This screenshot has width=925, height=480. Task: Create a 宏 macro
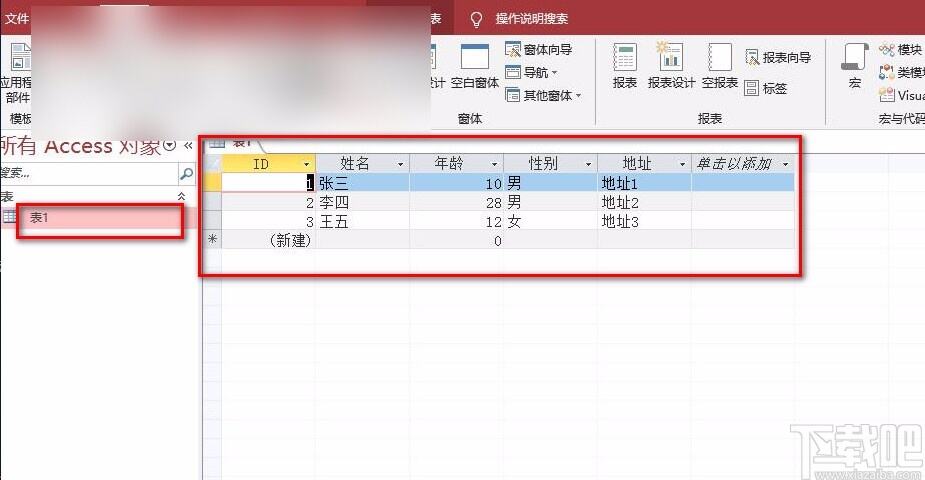(x=855, y=66)
